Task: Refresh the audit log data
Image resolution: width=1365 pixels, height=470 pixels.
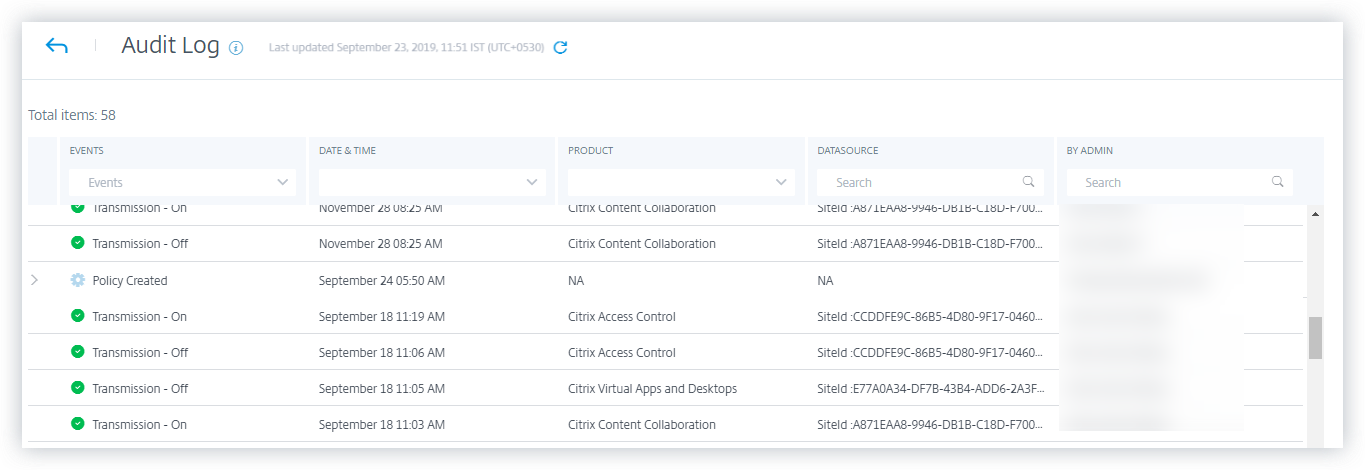Action: [x=561, y=47]
